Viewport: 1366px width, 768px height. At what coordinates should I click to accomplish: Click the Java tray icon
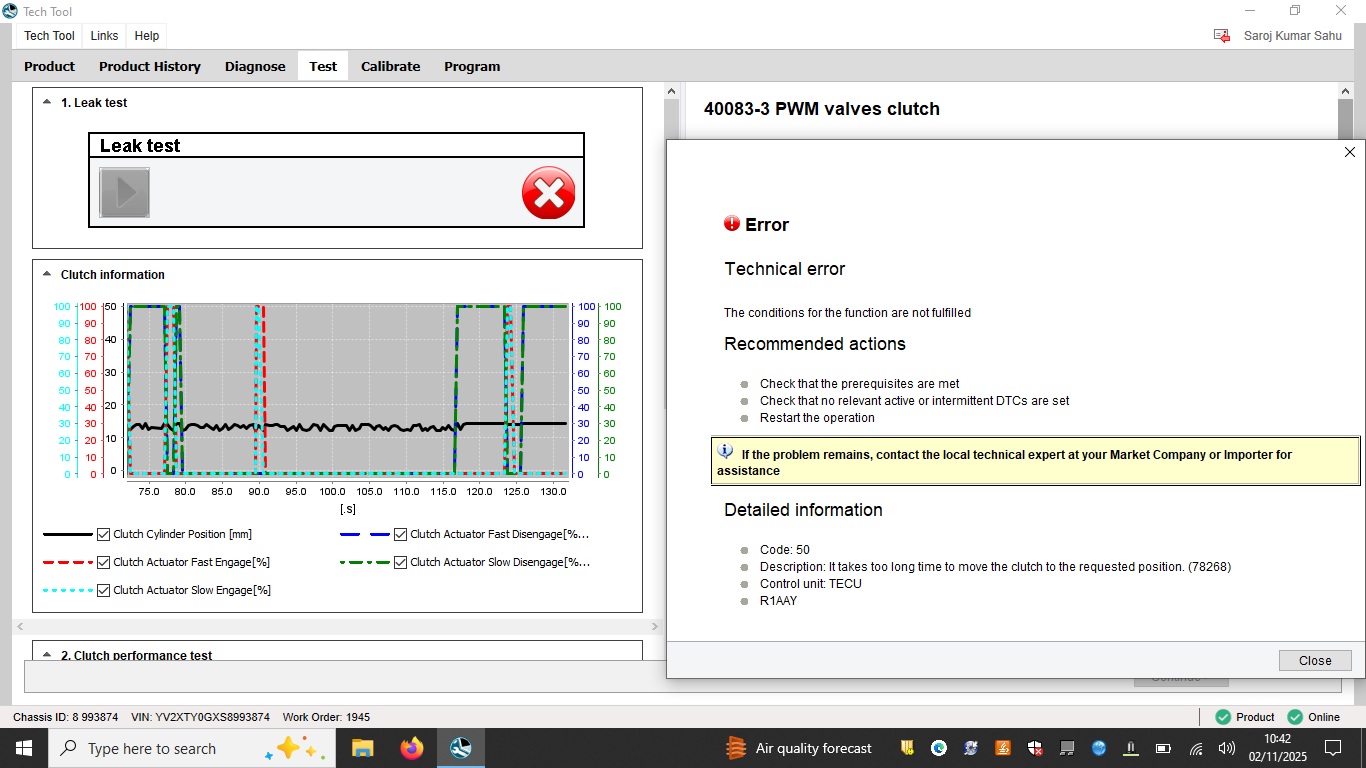click(1003, 748)
